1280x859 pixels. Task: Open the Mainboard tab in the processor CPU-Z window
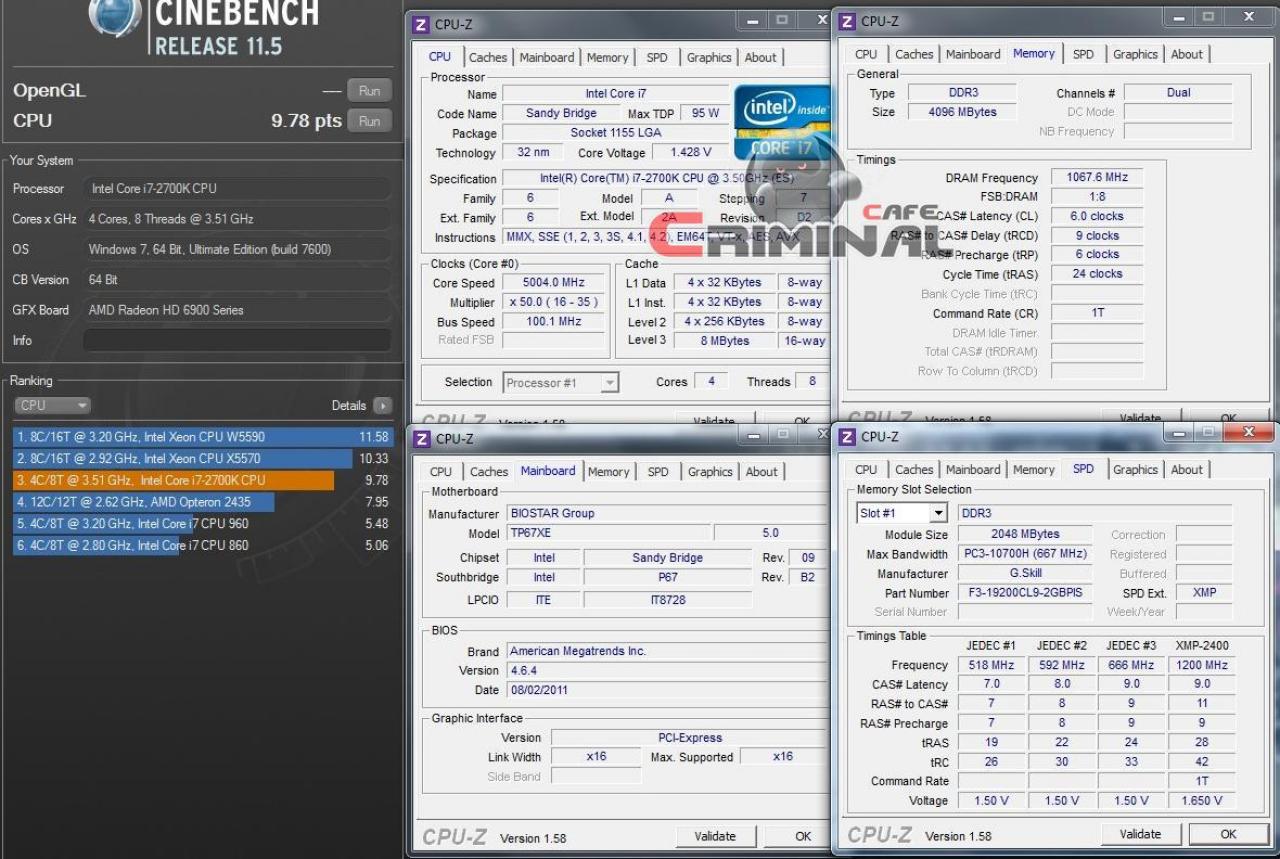tap(547, 58)
